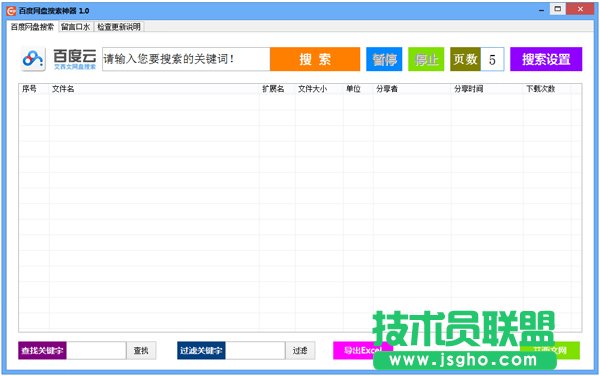The height and width of the screenshot is (376, 600).
Task: Click the 过滤 filter button
Action: 300,350
